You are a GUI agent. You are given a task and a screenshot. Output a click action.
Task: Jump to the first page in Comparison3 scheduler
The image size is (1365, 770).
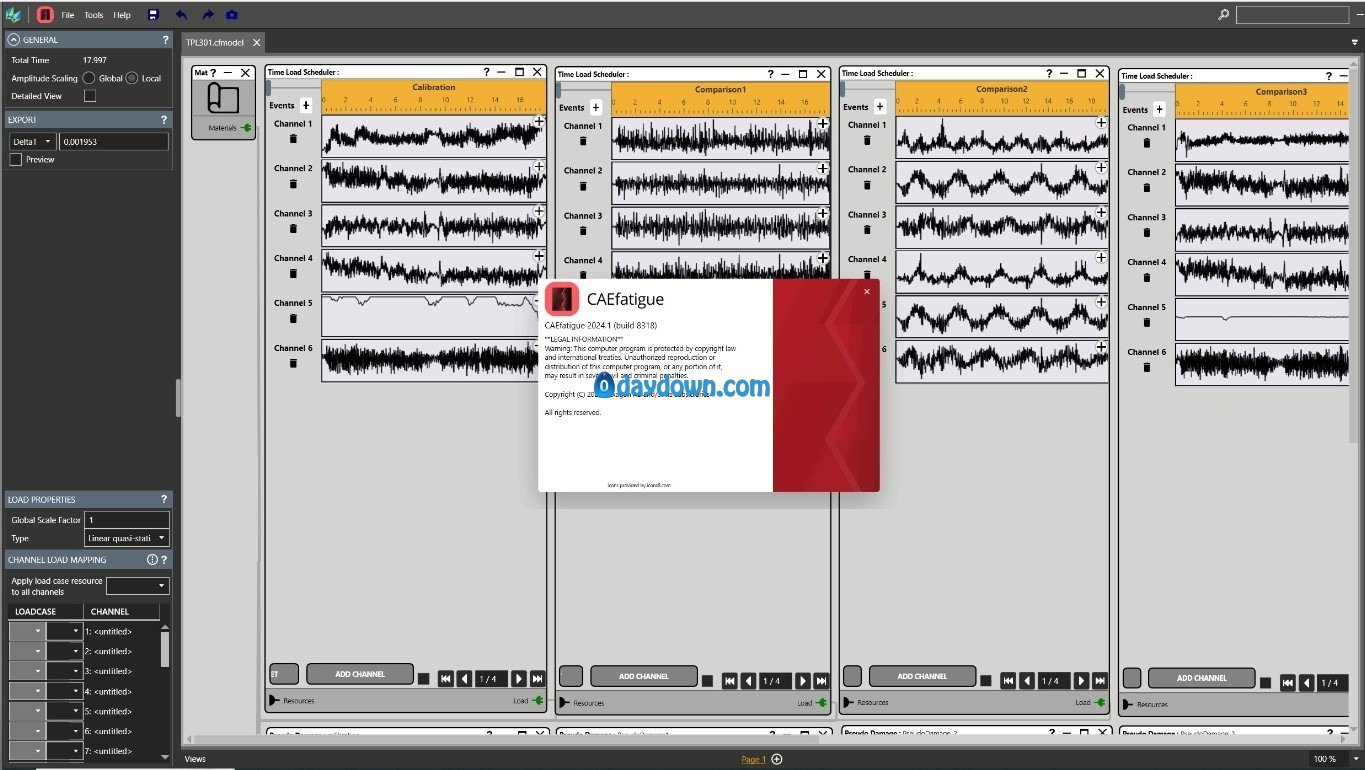coord(1287,683)
